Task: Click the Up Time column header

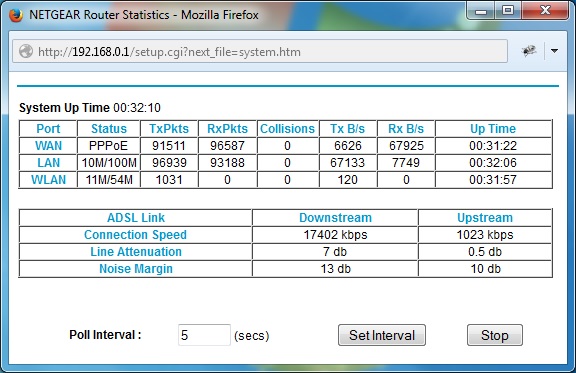Action: [x=493, y=129]
